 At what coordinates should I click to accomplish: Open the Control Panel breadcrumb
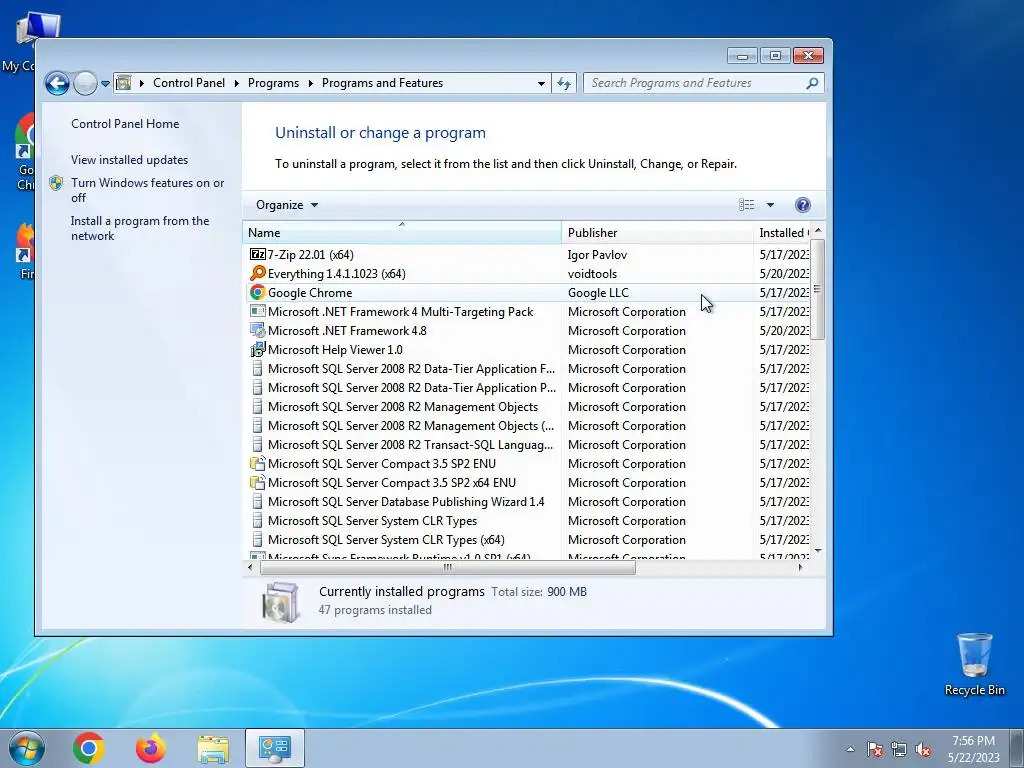[x=189, y=83]
